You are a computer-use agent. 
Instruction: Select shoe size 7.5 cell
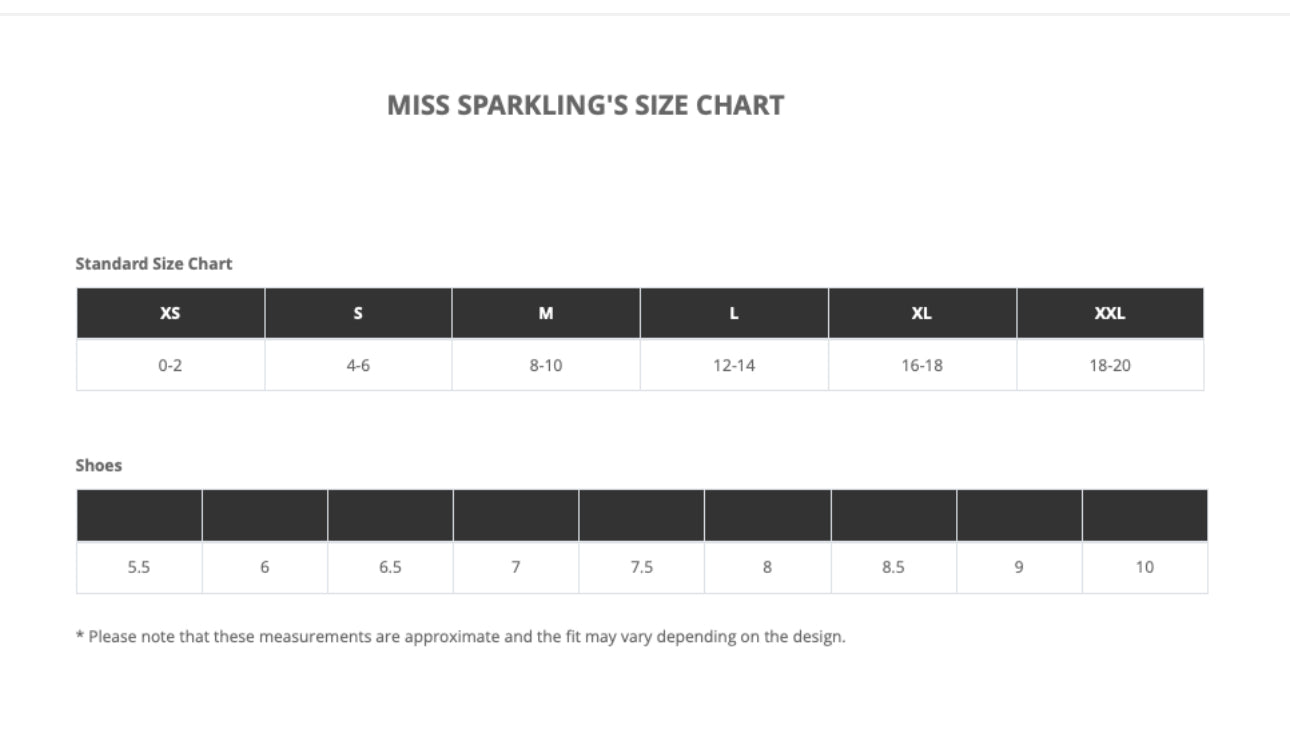(641, 567)
